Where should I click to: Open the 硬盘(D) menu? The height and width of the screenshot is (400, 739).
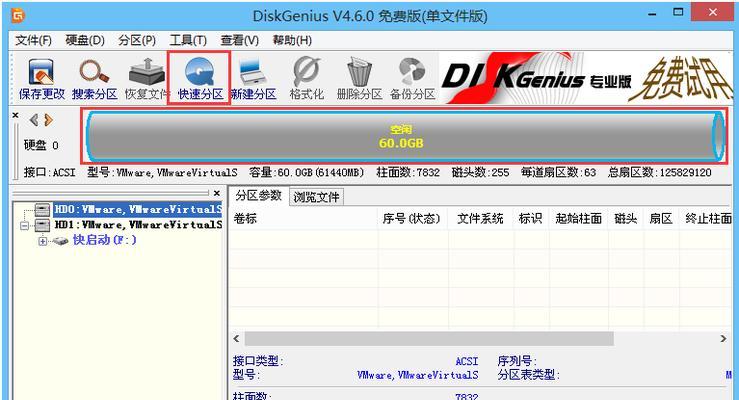coord(85,41)
